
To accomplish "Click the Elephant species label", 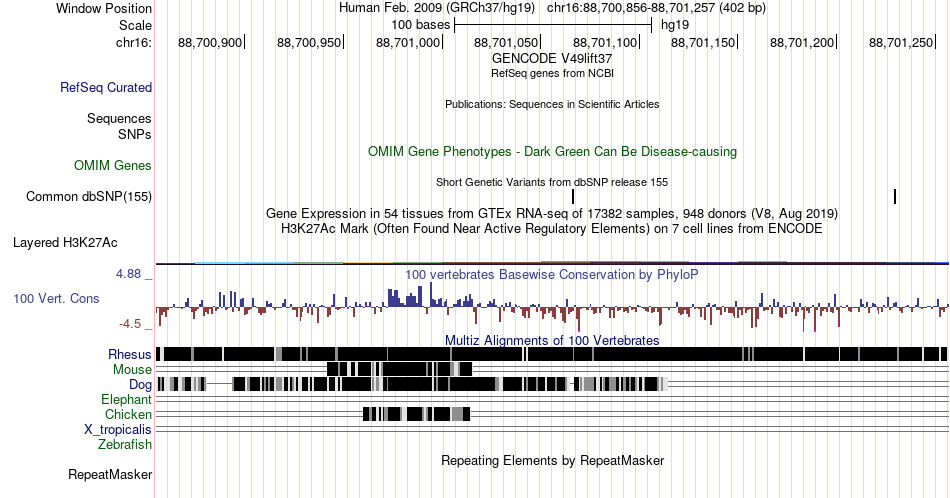I will 126,399.
